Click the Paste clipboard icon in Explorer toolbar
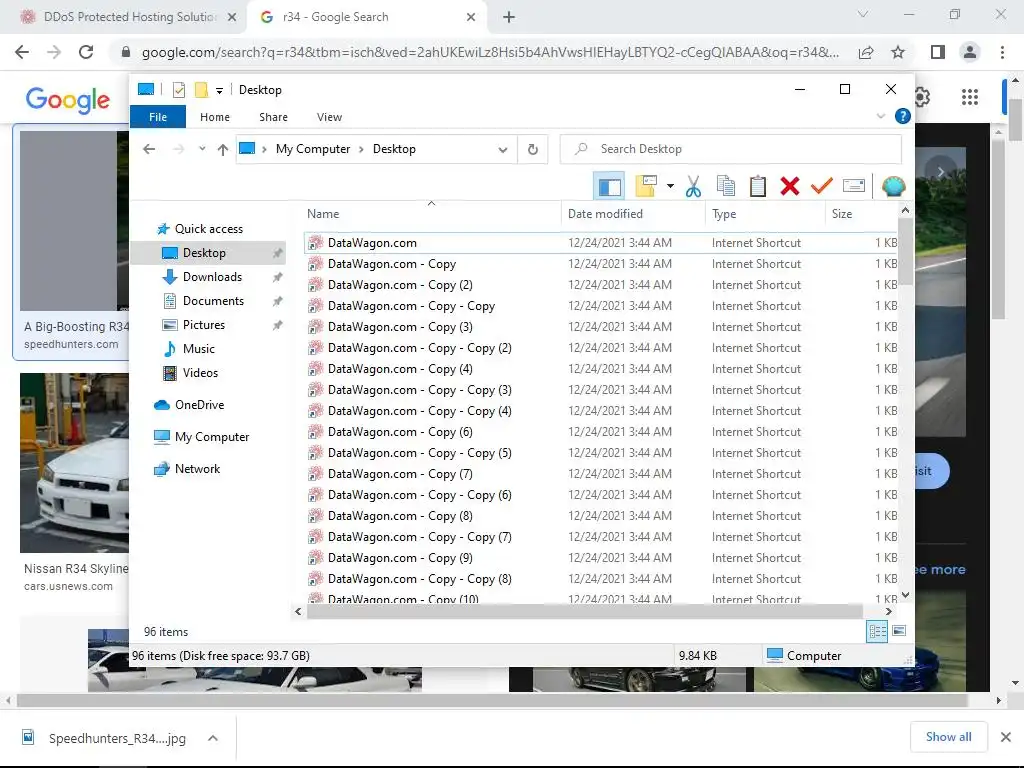Viewport: 1024px width, 768px height. [x=758, y=187]
